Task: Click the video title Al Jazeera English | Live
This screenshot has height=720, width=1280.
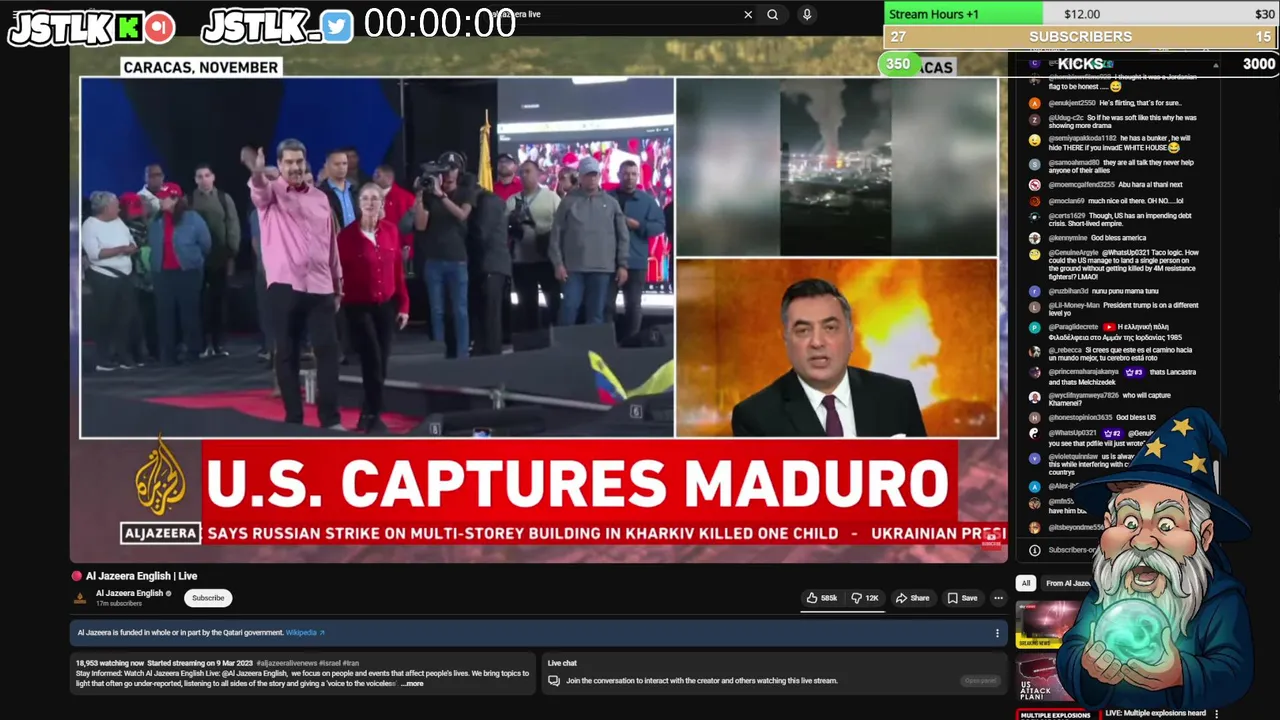Action: 141,576
